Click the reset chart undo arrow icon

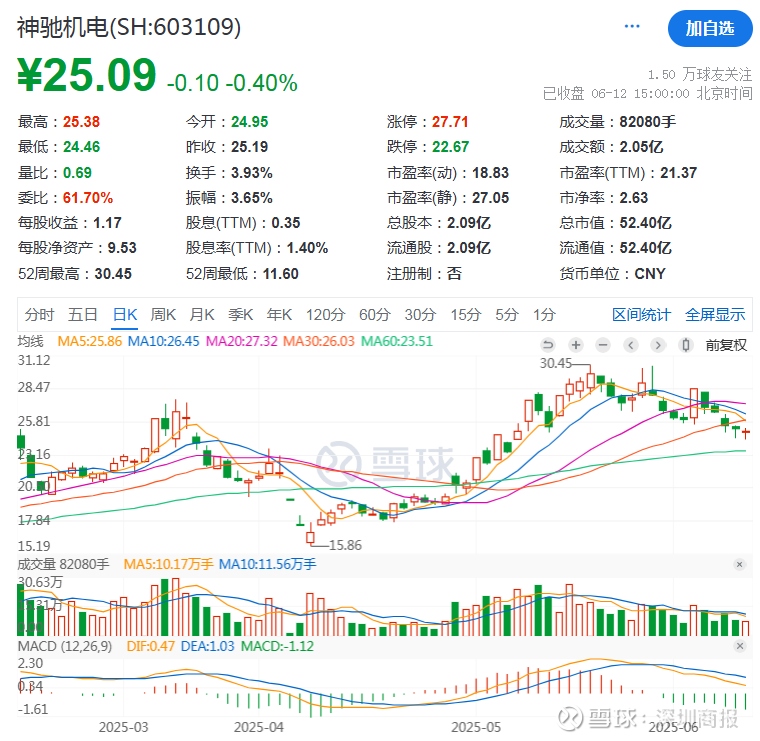[x=548, y=345]
